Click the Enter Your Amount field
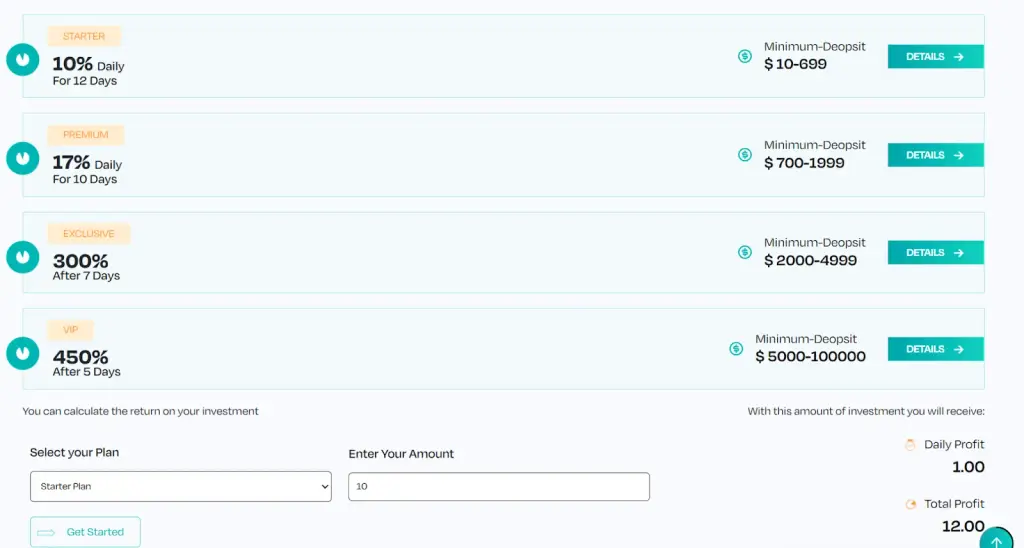Viewport: 1024px width, 548px height. [499, 487]
